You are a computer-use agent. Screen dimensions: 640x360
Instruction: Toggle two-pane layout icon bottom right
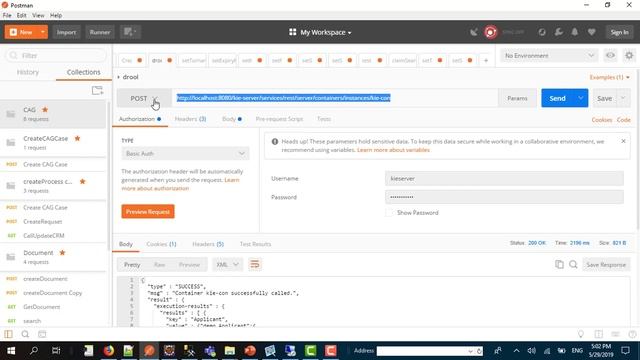[x=598, y=334]
